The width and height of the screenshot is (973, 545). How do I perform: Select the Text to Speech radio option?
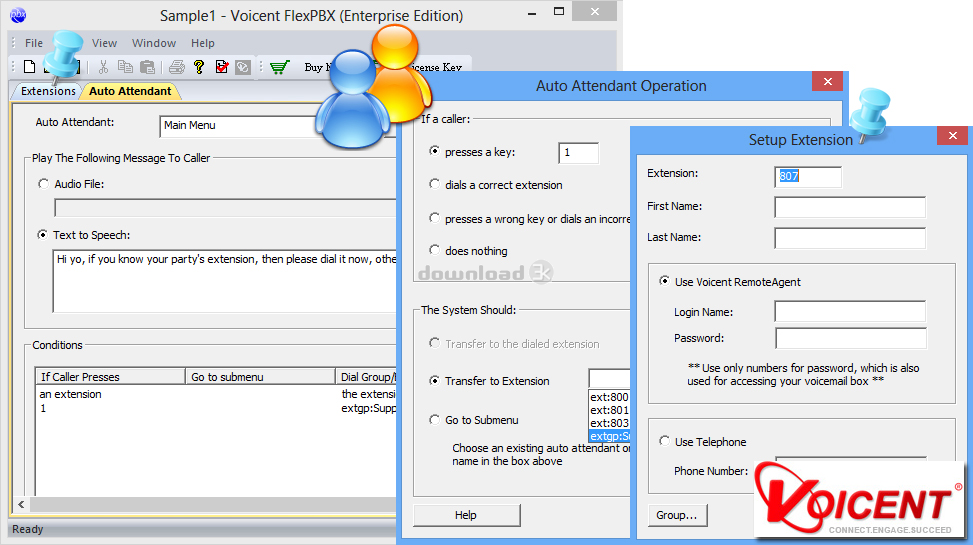click(42, 235)
